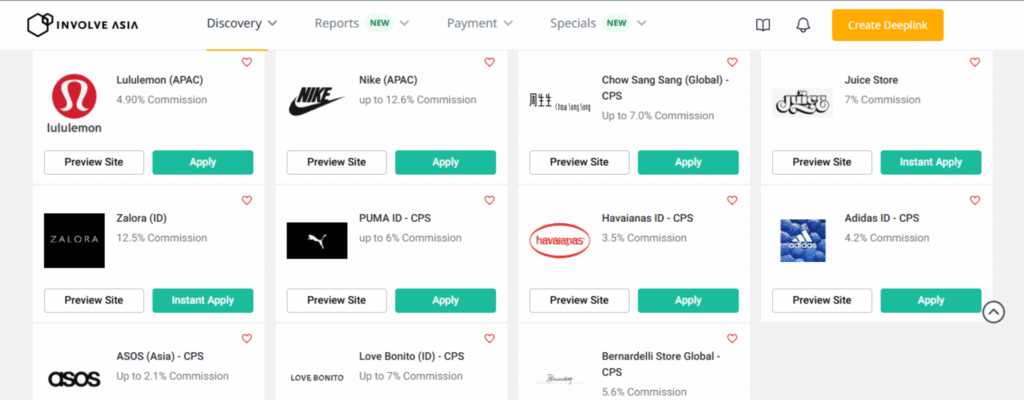The width and height of the screenshot is (1024, 400).
Task: Click the Havaianas brand logo
Action: [x=559, y=240]
